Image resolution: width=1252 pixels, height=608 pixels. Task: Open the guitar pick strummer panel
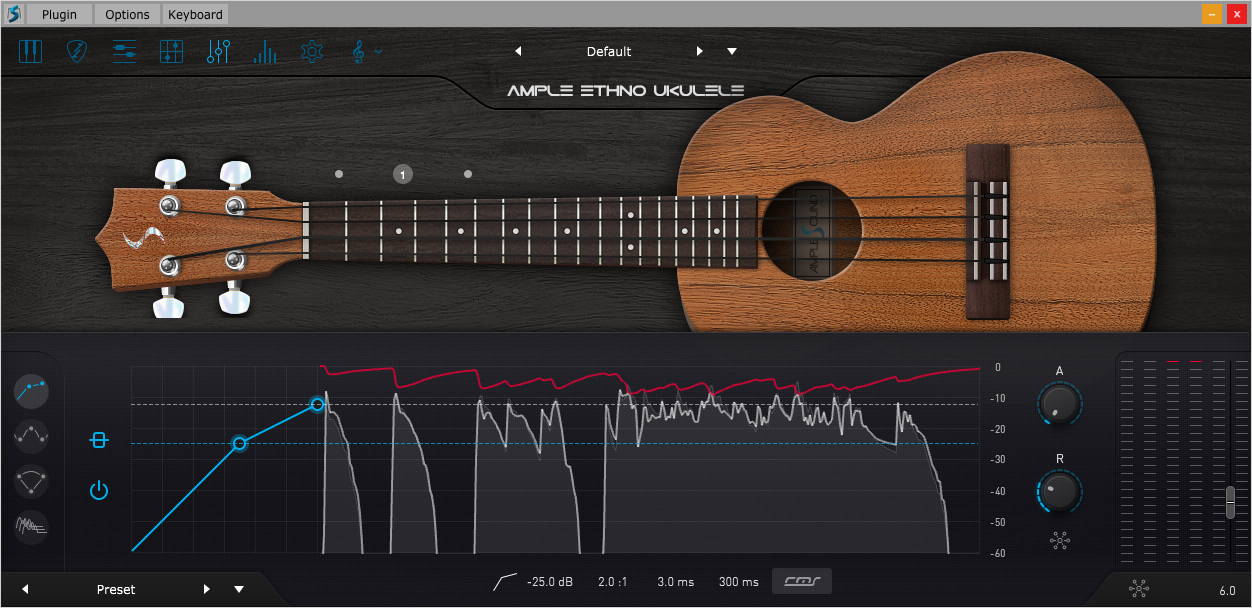78,52
